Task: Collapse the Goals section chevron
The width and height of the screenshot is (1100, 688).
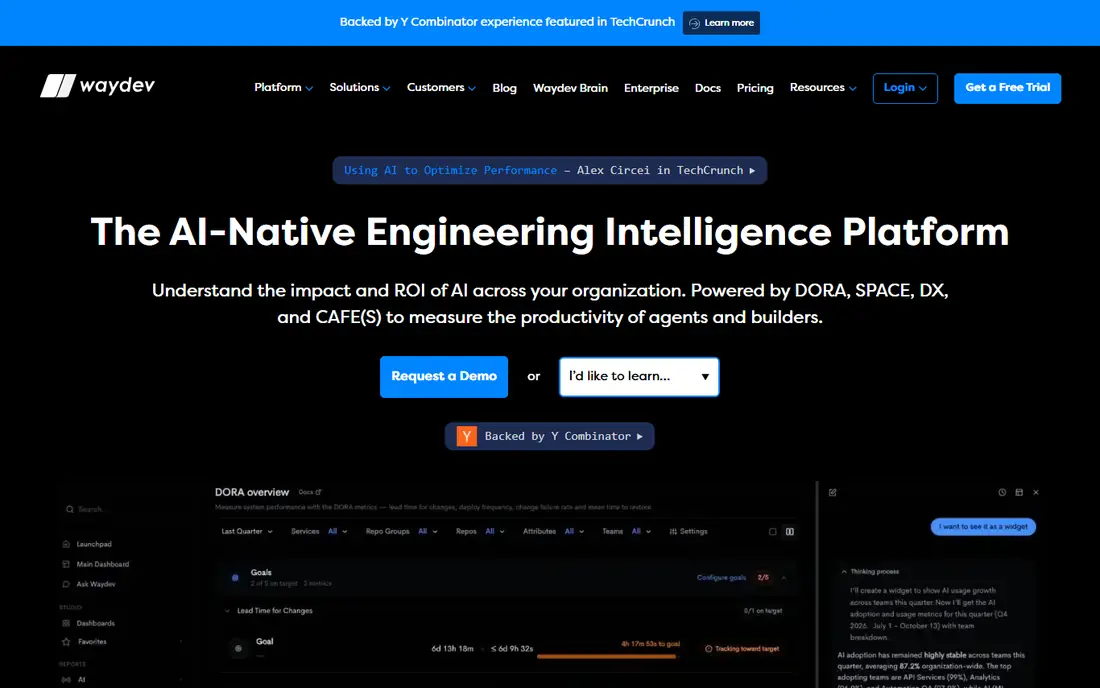Action: tap(784, 578)
